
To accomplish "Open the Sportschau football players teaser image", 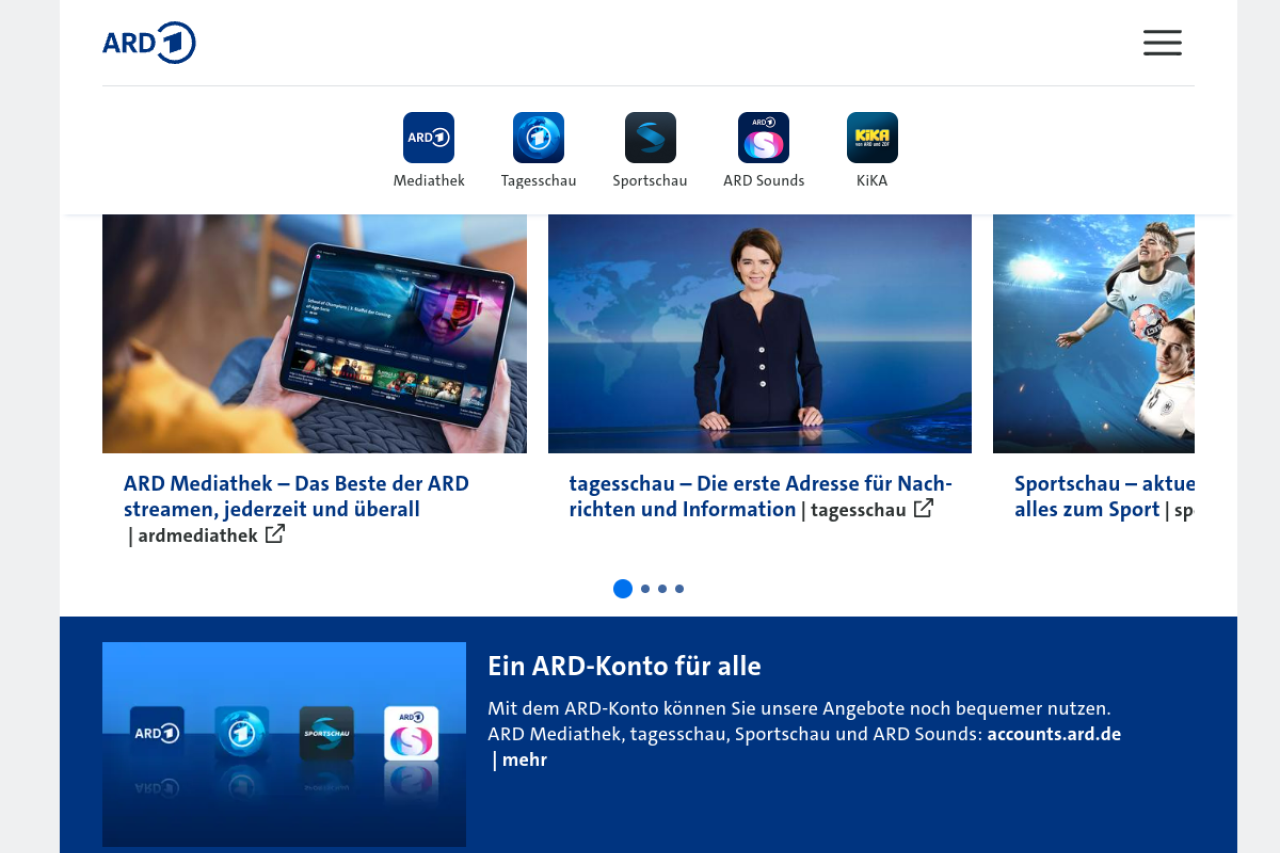I will [x=1094, y=334].
